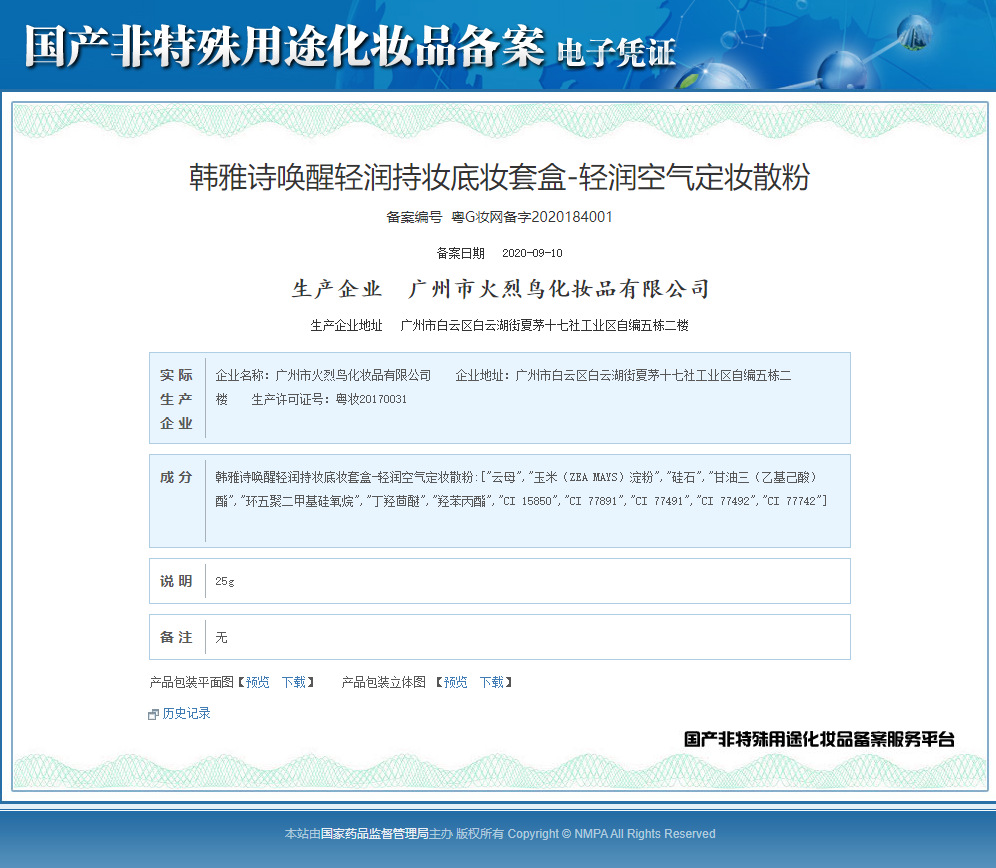Click the filing date 2020-09-10
This screenshot has height=868, width=996.
coord(532,254)
